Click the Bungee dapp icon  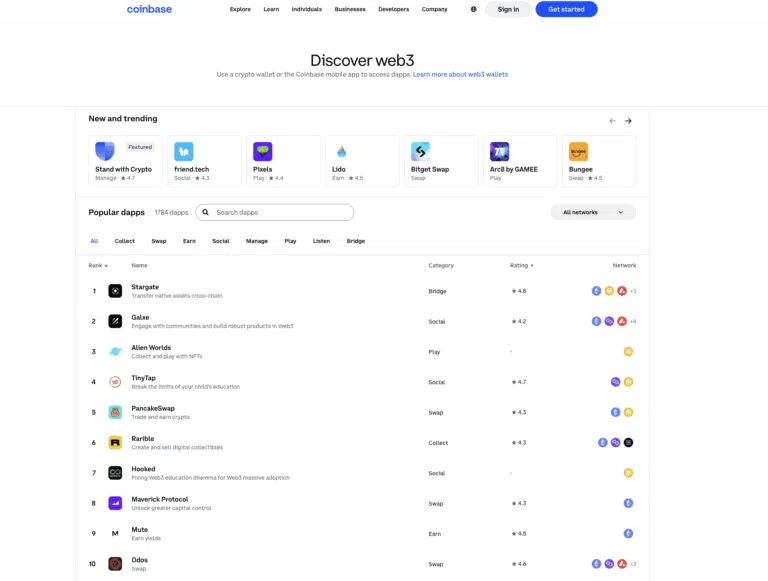[578, 151]
